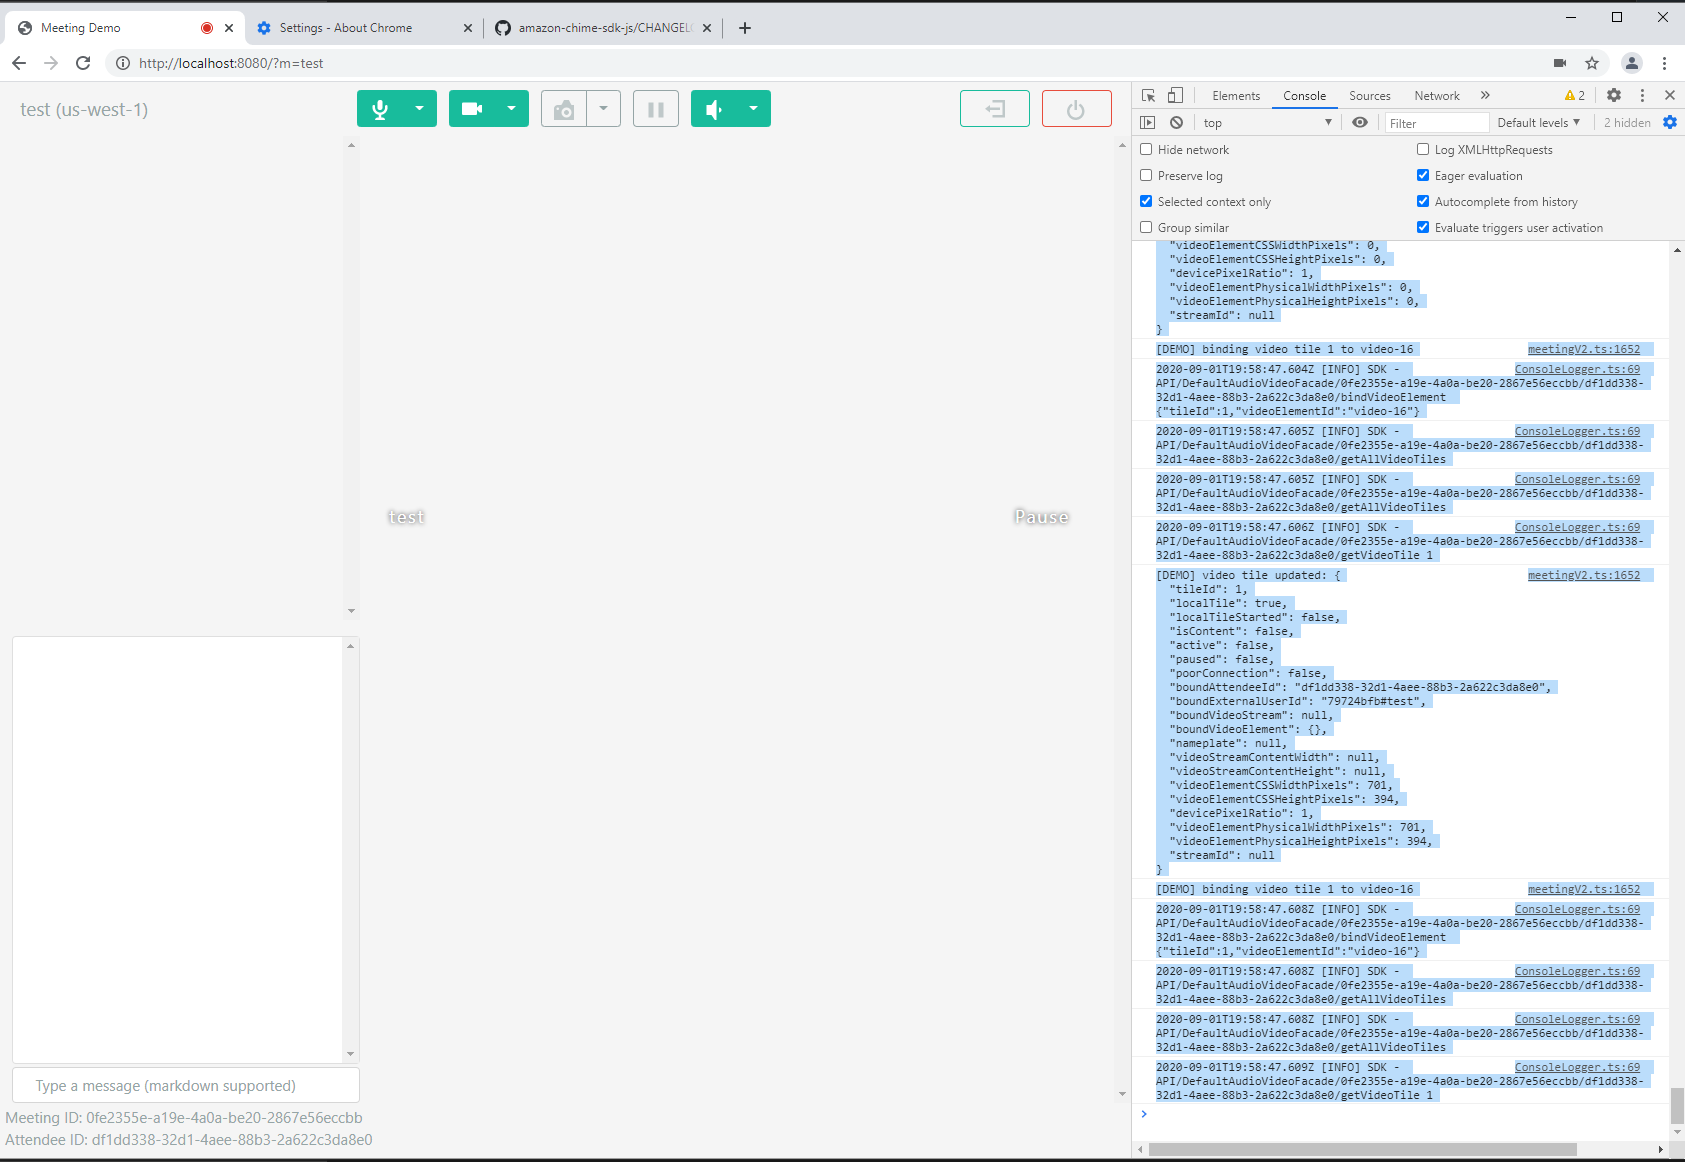Switch to the Sources tab
Image resolution: width=1685 pixels, height=1162 pixels.
pos(1369,95)
